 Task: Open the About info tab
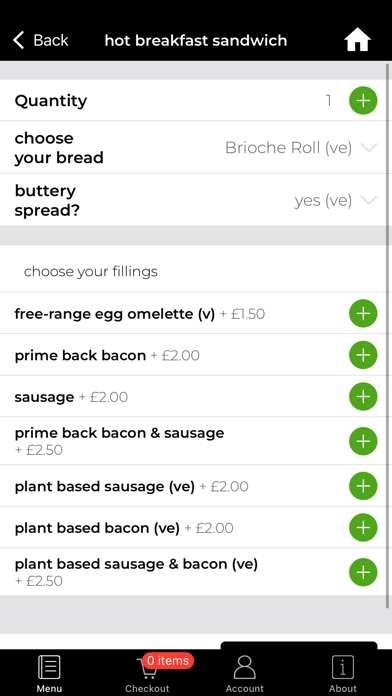pyautogui.click(x=343, y=673)
